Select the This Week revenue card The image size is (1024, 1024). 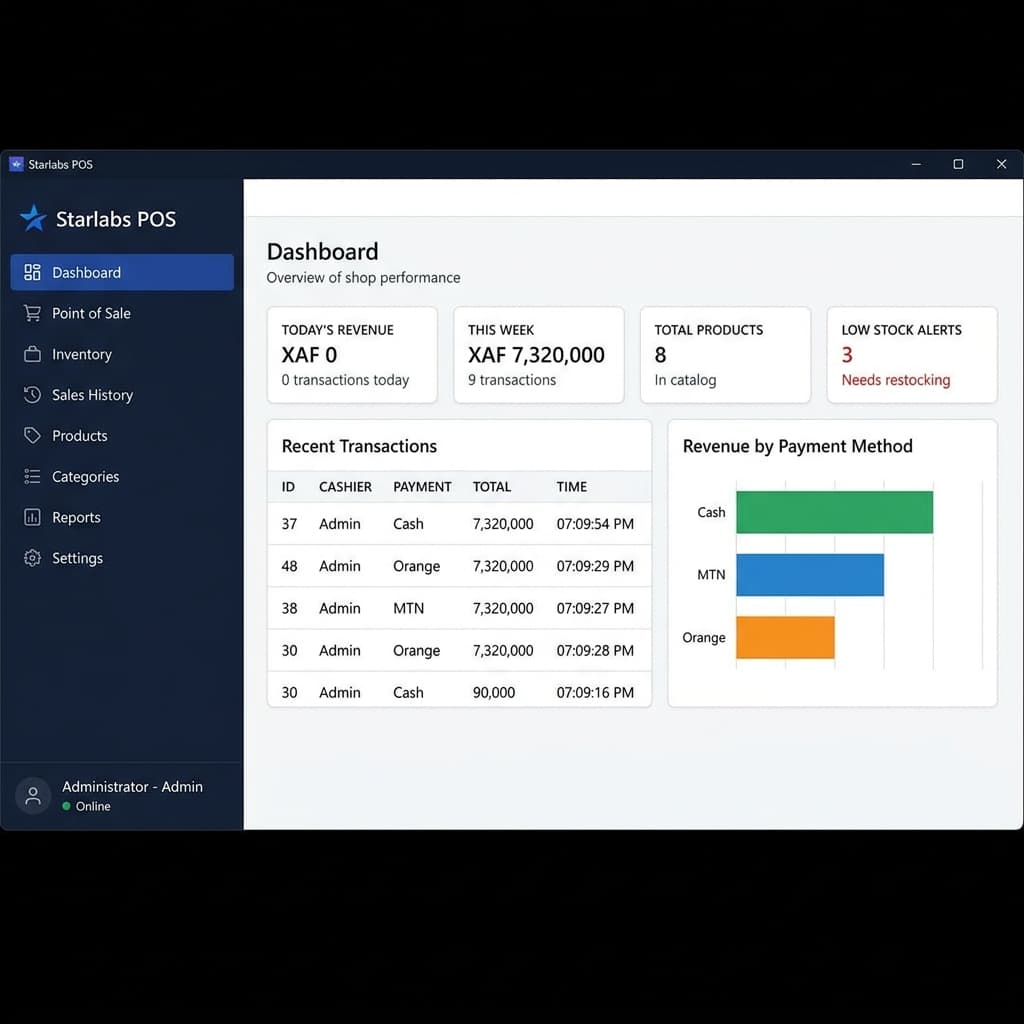point(539,355)
